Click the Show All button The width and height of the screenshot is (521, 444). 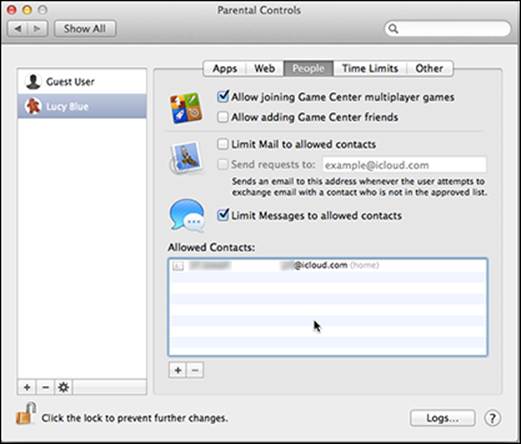85,29
